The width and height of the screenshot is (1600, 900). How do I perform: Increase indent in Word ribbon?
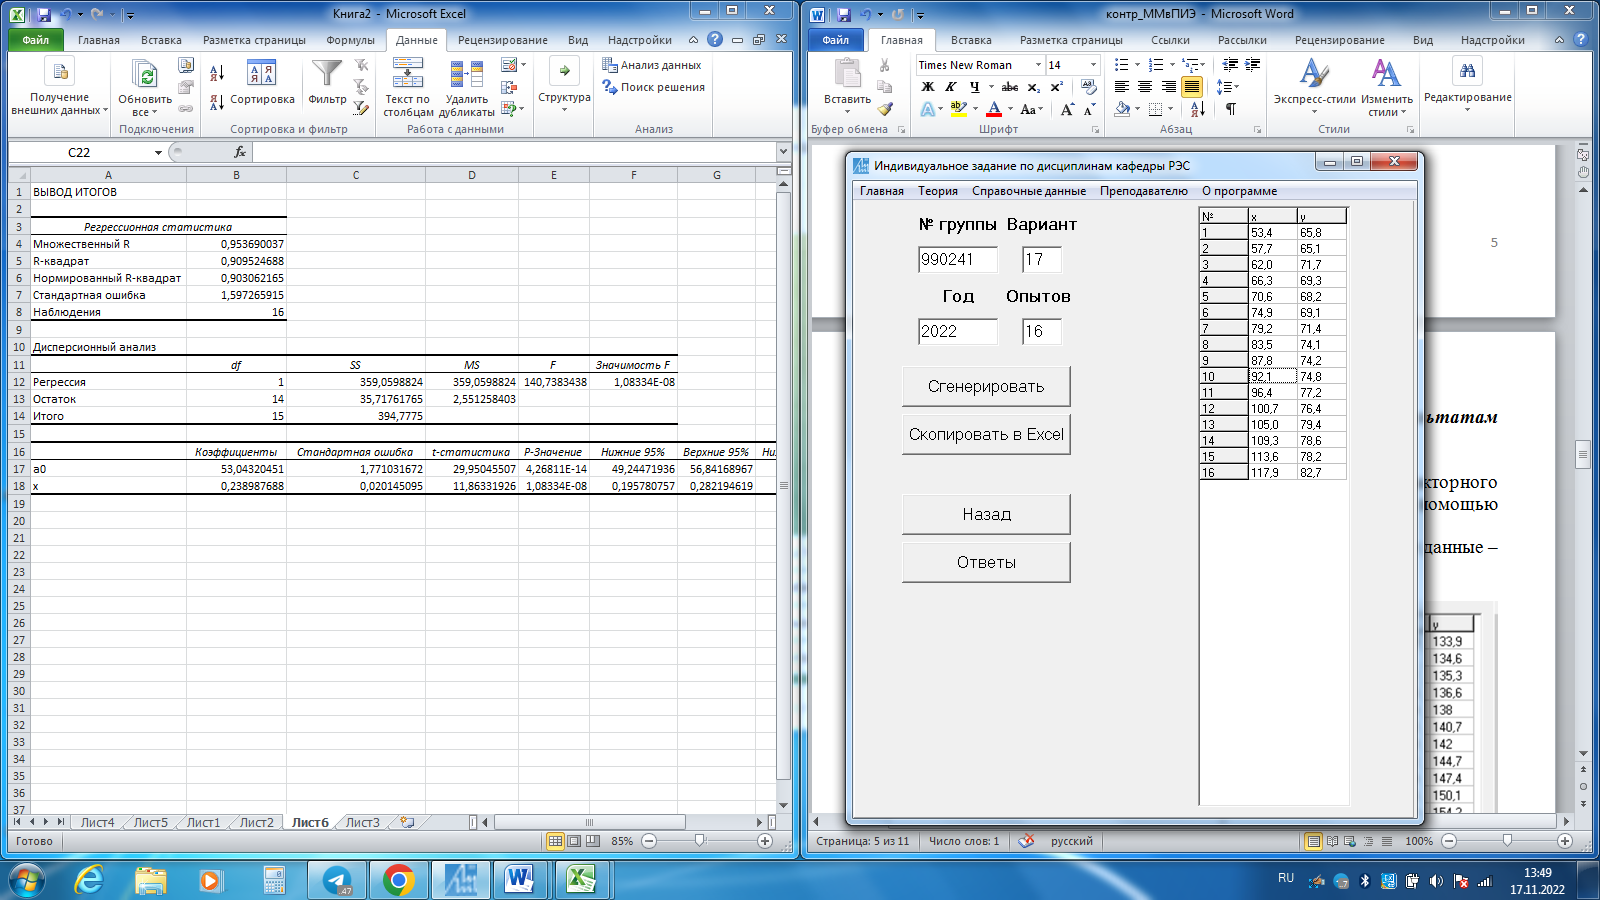(x=1253, y=65)
